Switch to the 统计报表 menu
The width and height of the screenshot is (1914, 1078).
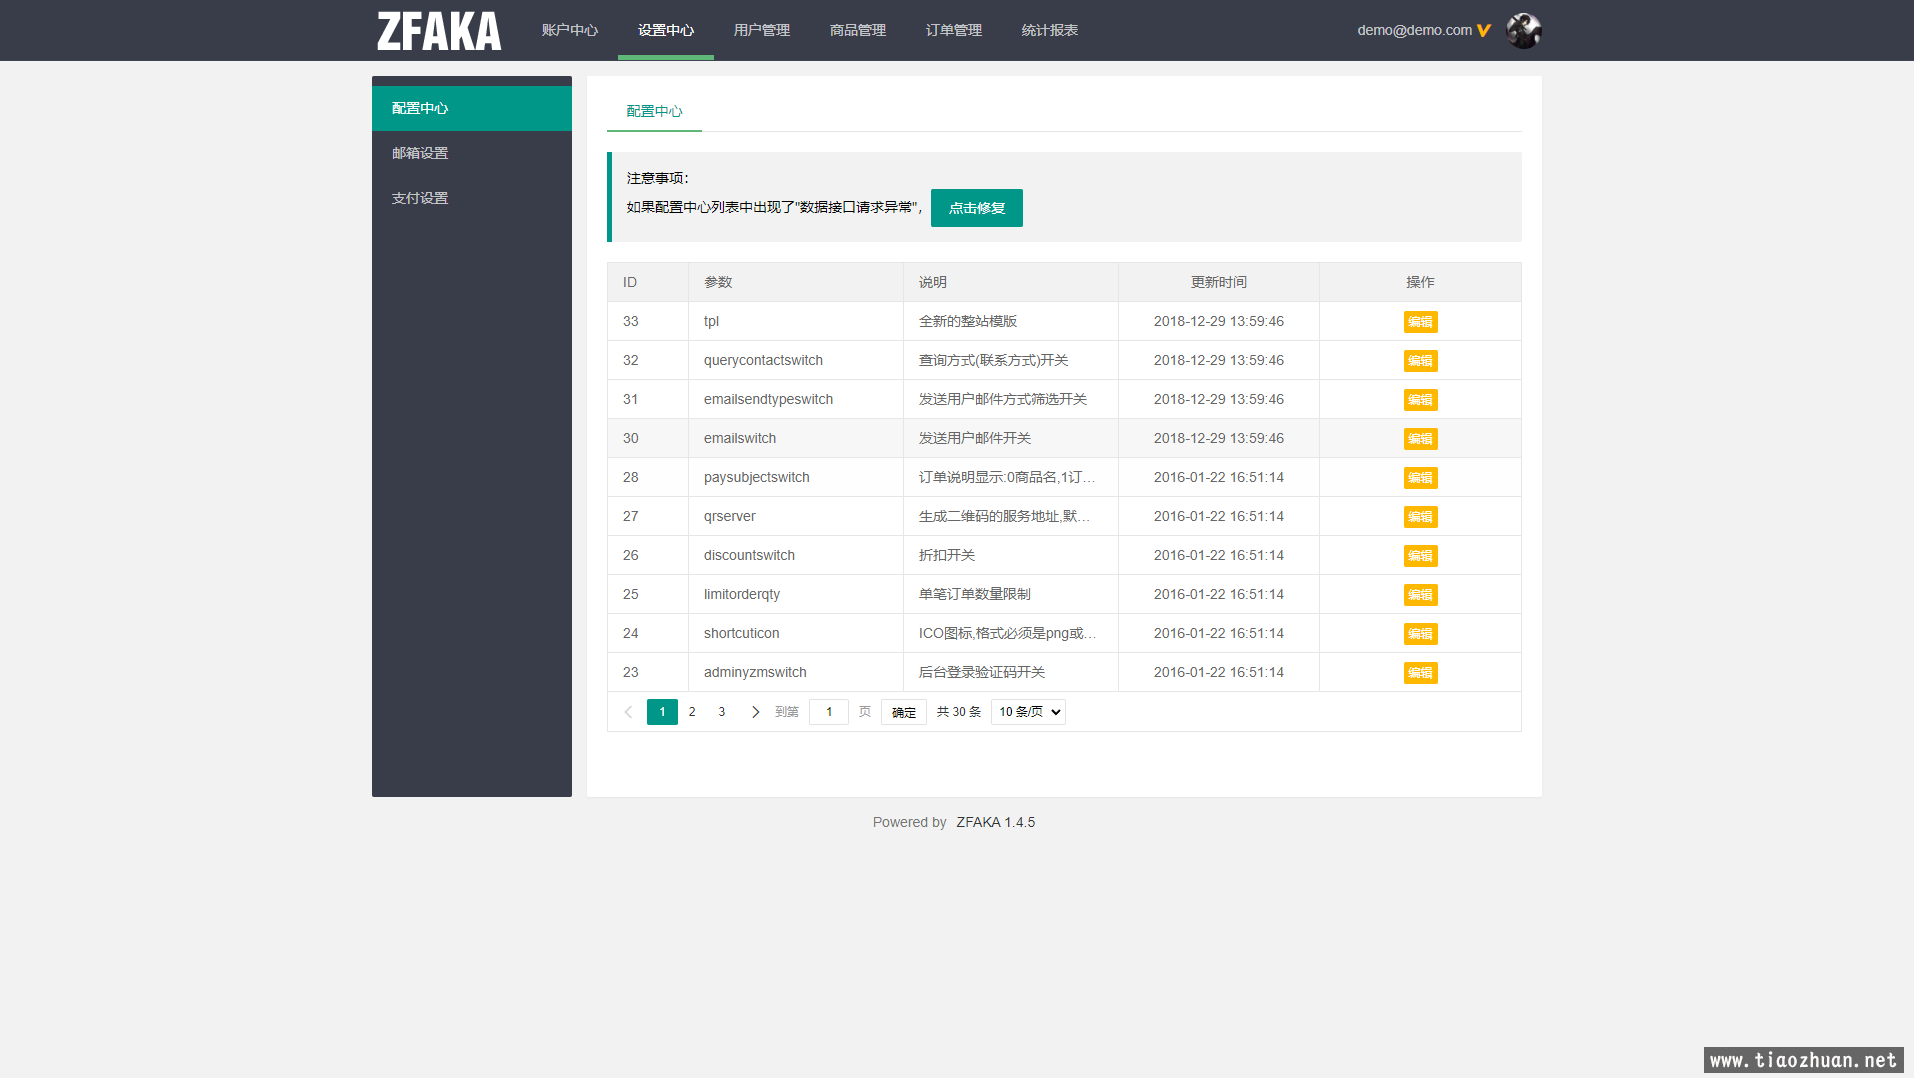pyautogui.click(x=1049, y=30)
